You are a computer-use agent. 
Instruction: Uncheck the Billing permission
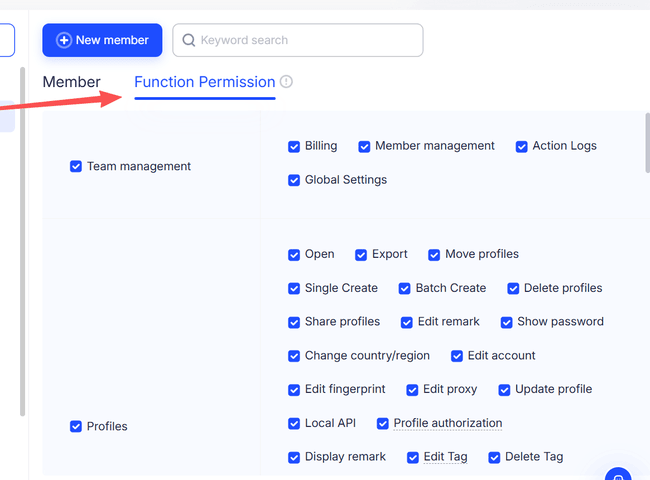[x=294, y=147]
